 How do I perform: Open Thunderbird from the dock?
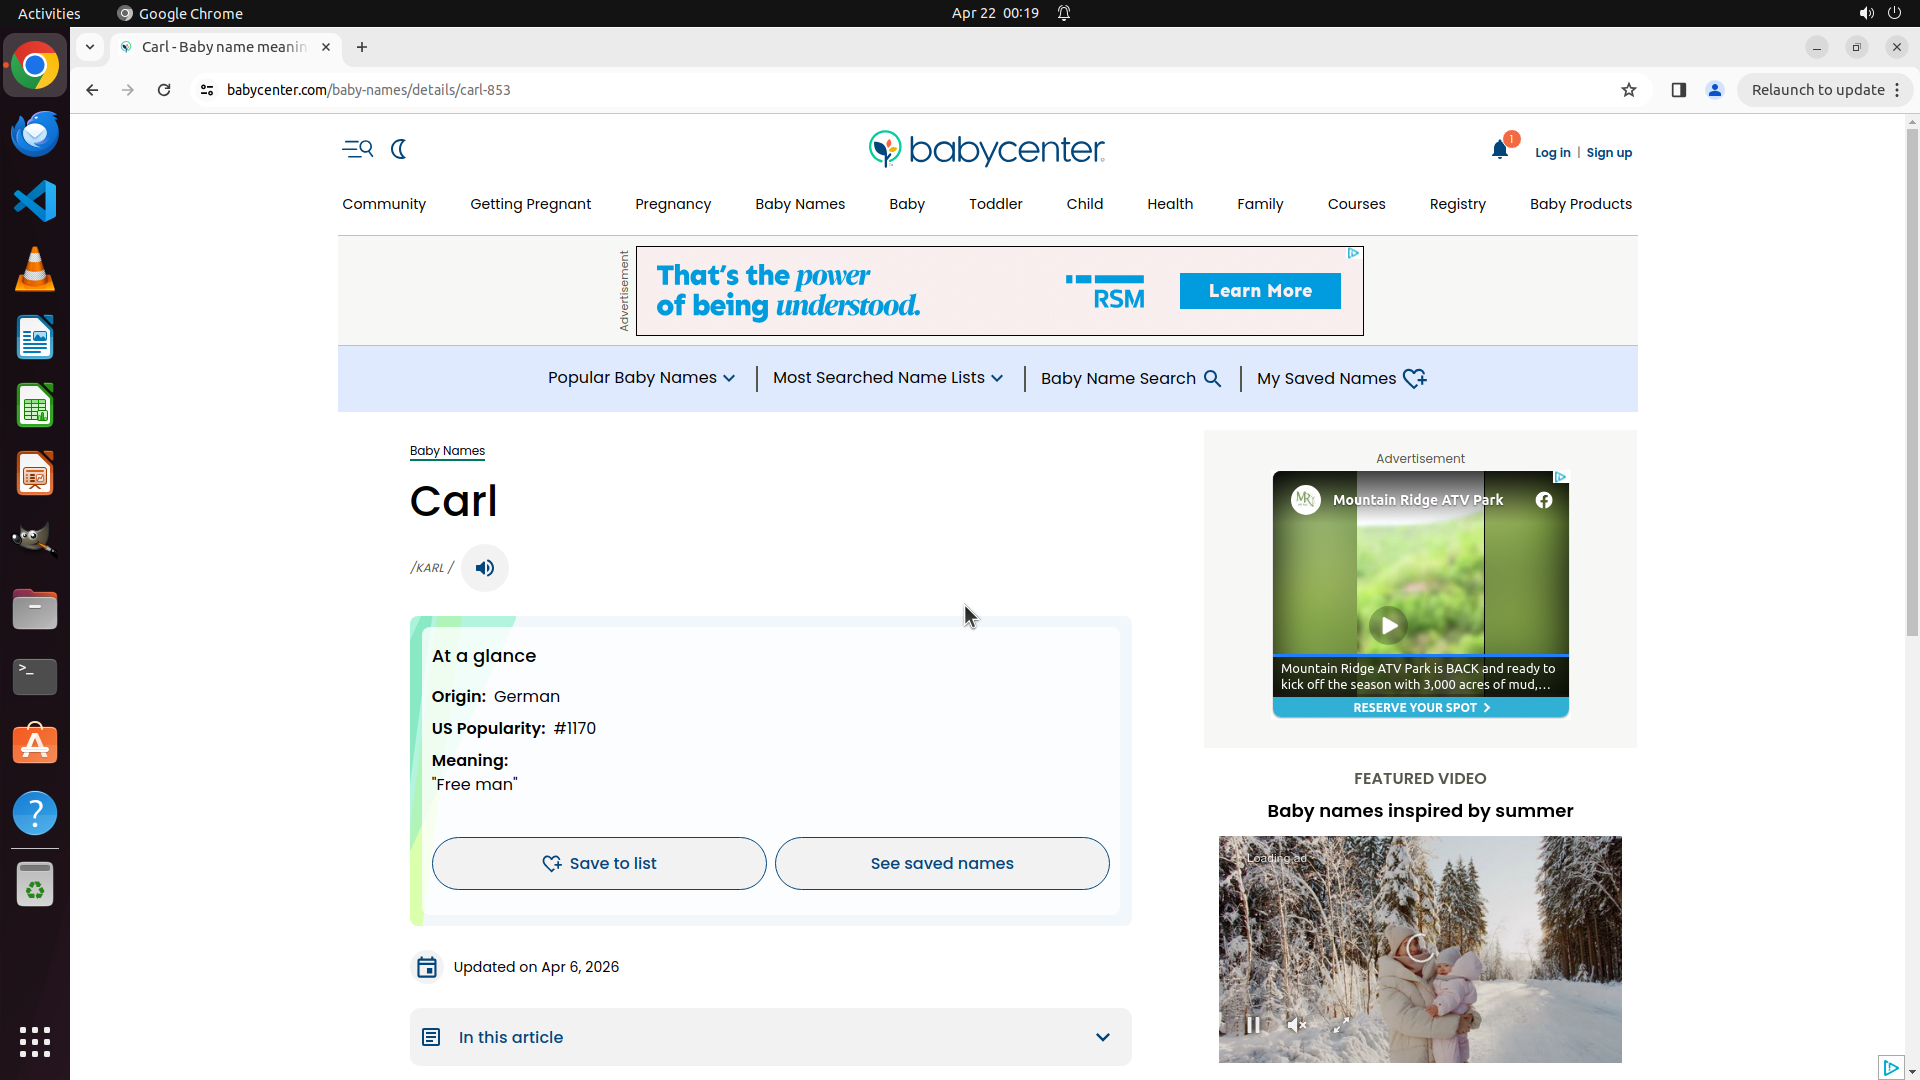coord(35,133)
